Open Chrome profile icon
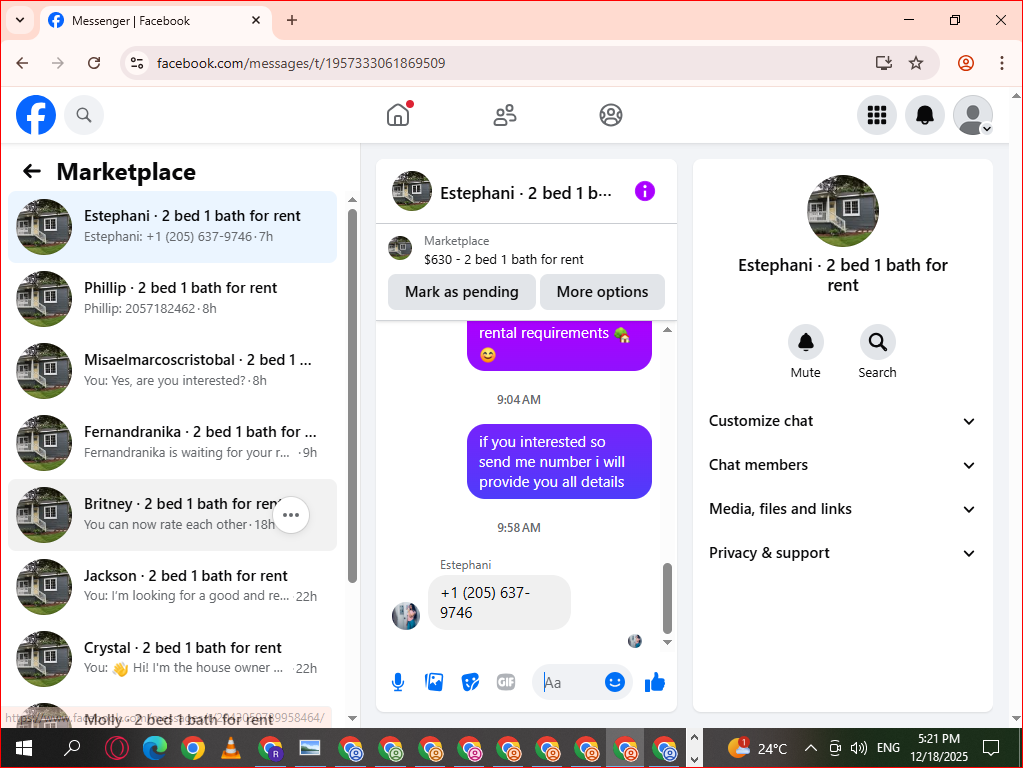The width and height of the screenshot is (1023, 768). tap(966, 63)
